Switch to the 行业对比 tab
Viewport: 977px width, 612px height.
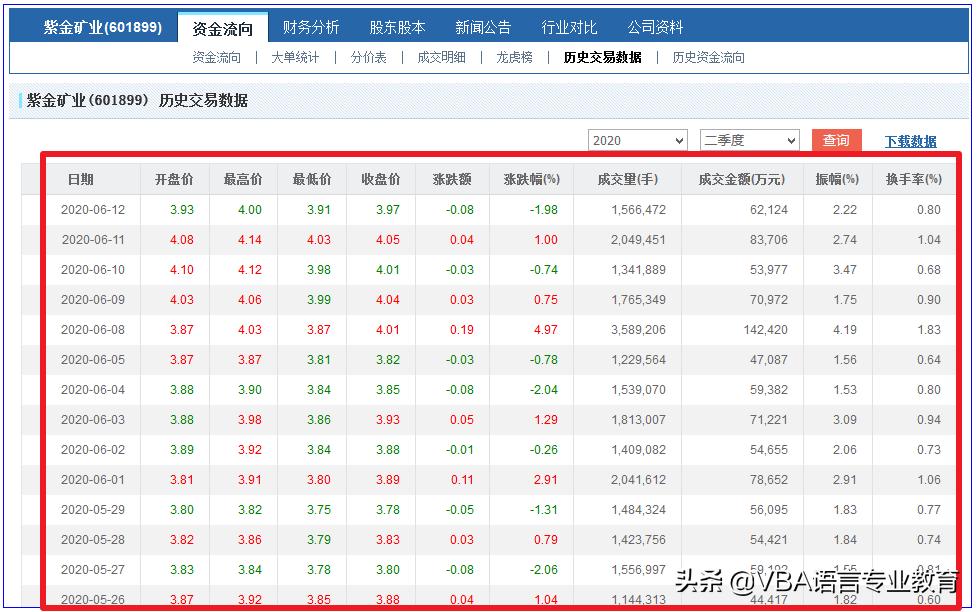click(x=568, y=27)
